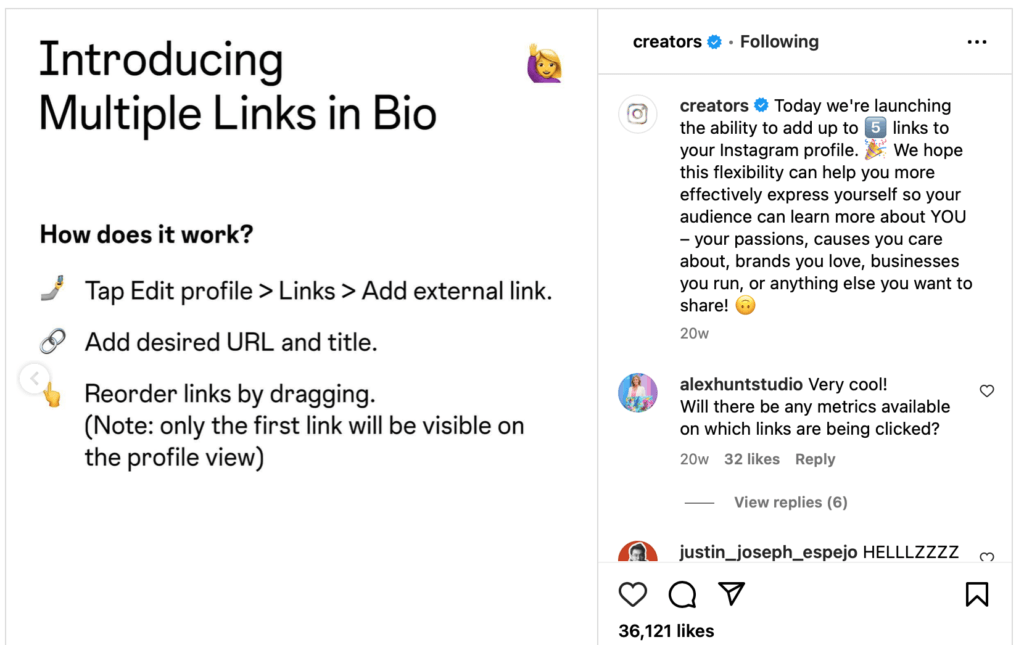Viewport: 1024px width, 645px height.
Task: Reply to alexhuntstudio's comment
Action: coord(815,459)
